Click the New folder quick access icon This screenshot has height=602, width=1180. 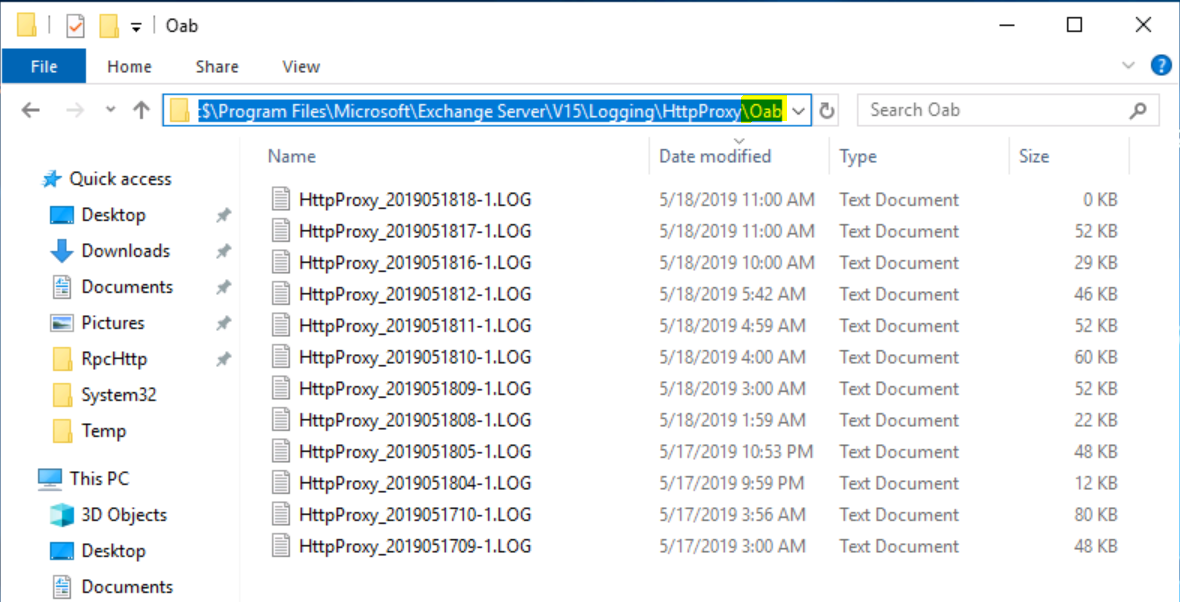[x=109, y=26]
